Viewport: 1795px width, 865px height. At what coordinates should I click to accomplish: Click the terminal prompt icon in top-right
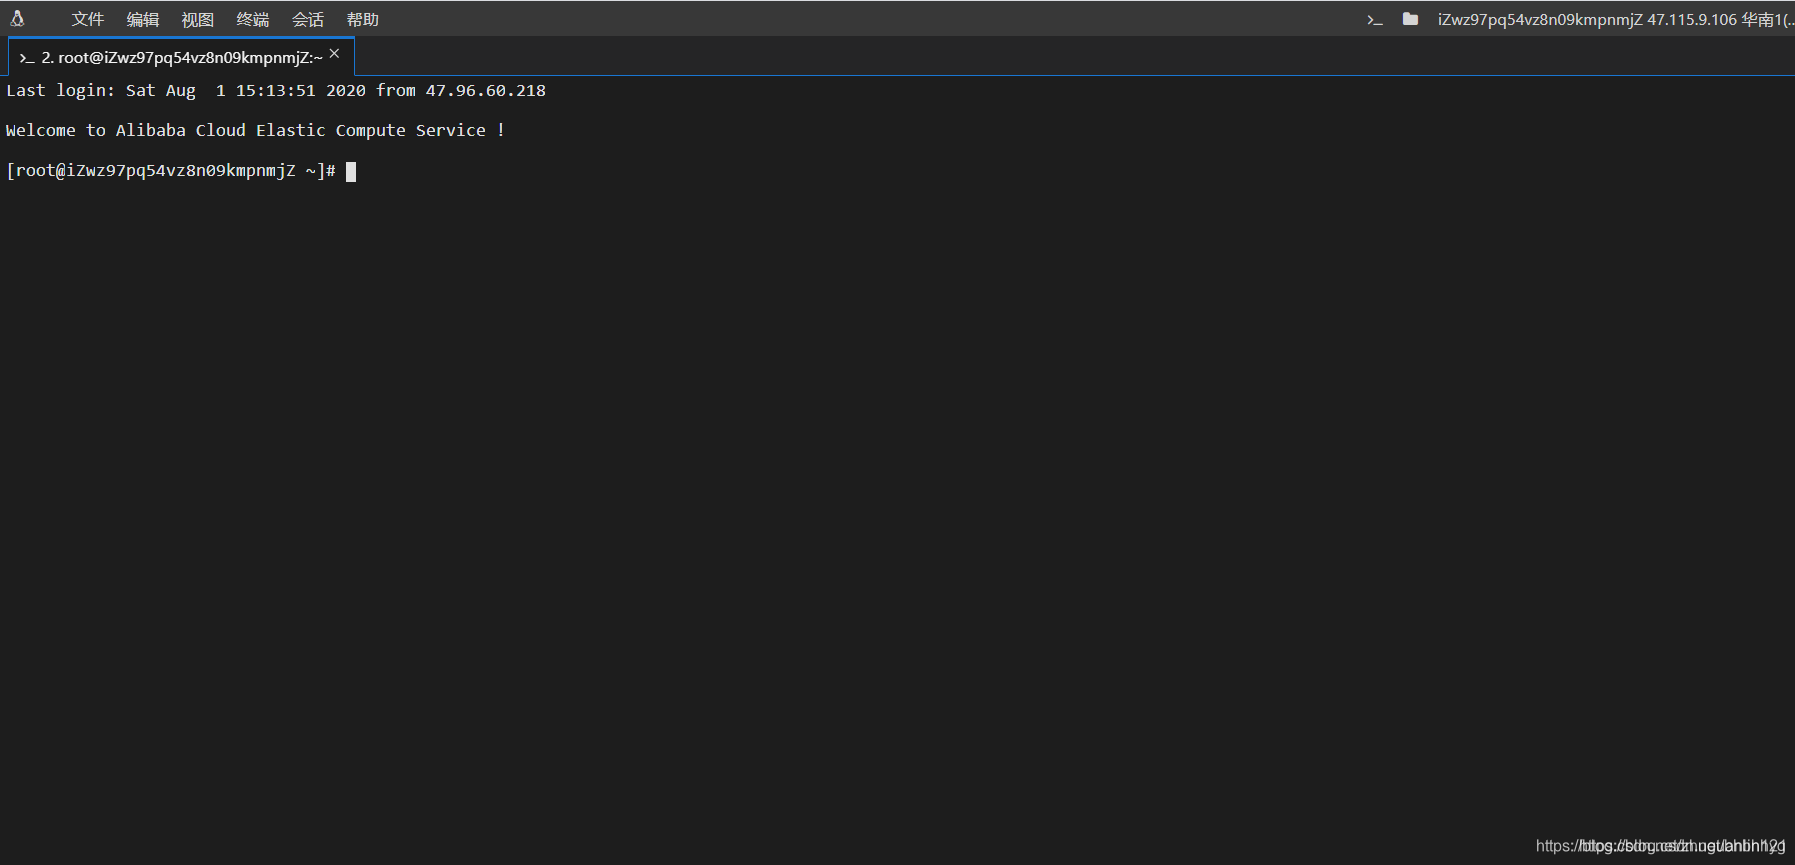click(x=1375, y=19)
